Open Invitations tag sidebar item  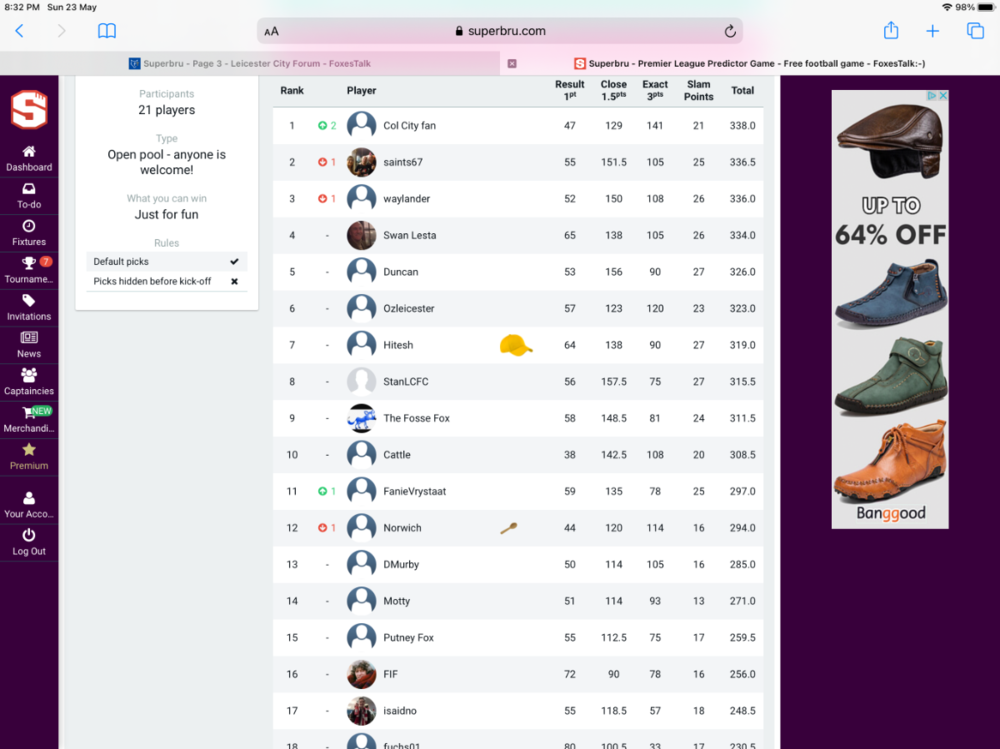click(29, 308)
